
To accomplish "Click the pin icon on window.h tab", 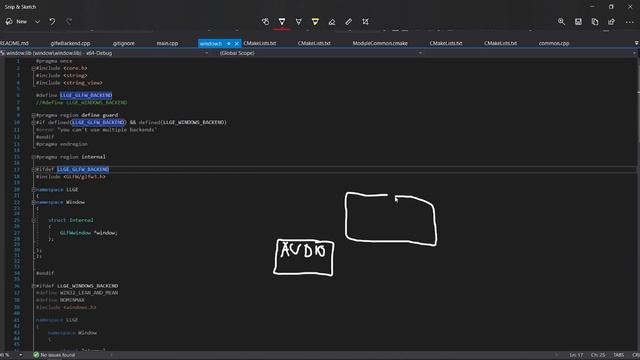I will click(x=229, y=44).
